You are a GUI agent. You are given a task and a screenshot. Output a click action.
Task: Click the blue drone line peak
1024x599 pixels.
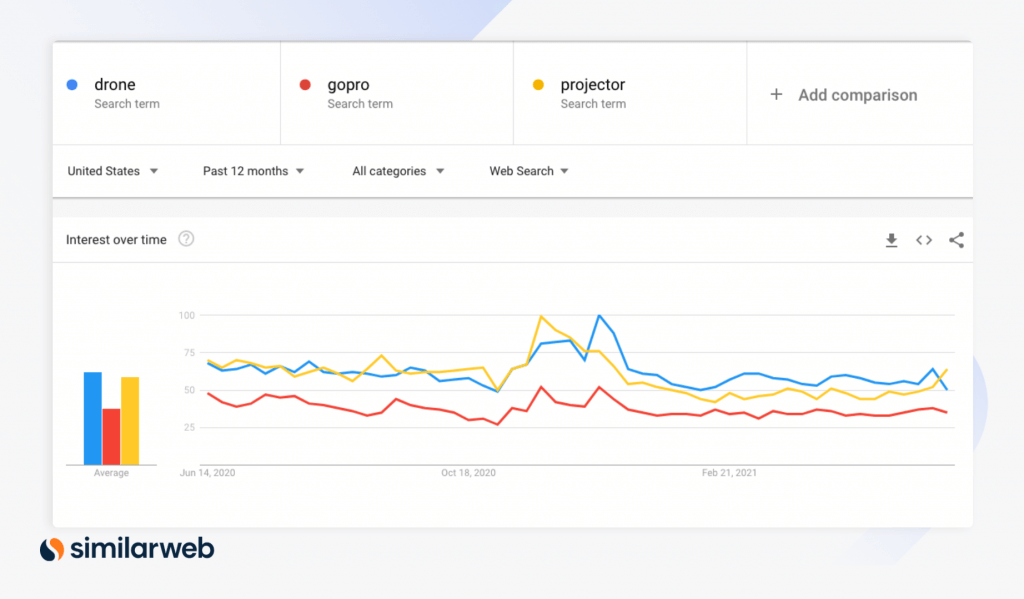600,316
